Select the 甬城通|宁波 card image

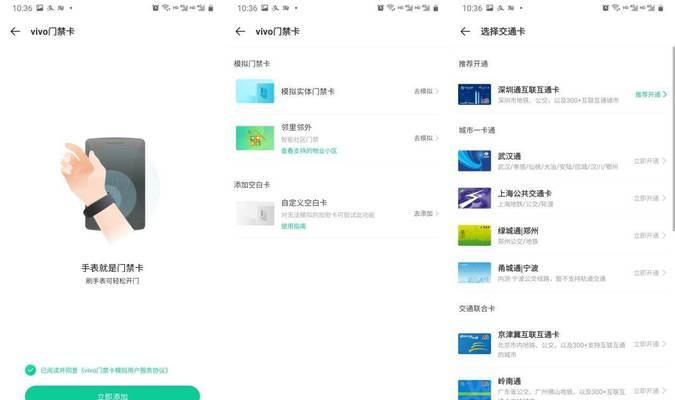coord(474,273)
